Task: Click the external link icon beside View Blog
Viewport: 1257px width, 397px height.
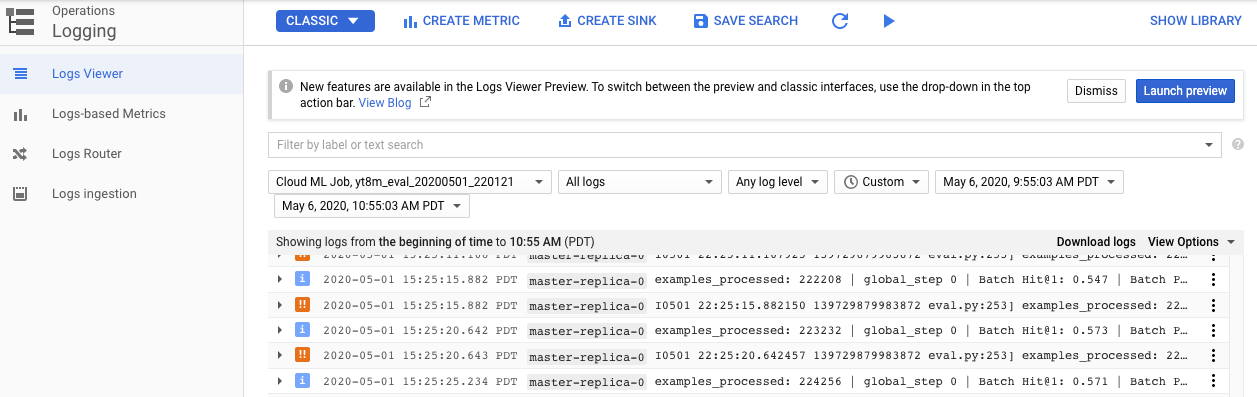Action: point(425,102)
